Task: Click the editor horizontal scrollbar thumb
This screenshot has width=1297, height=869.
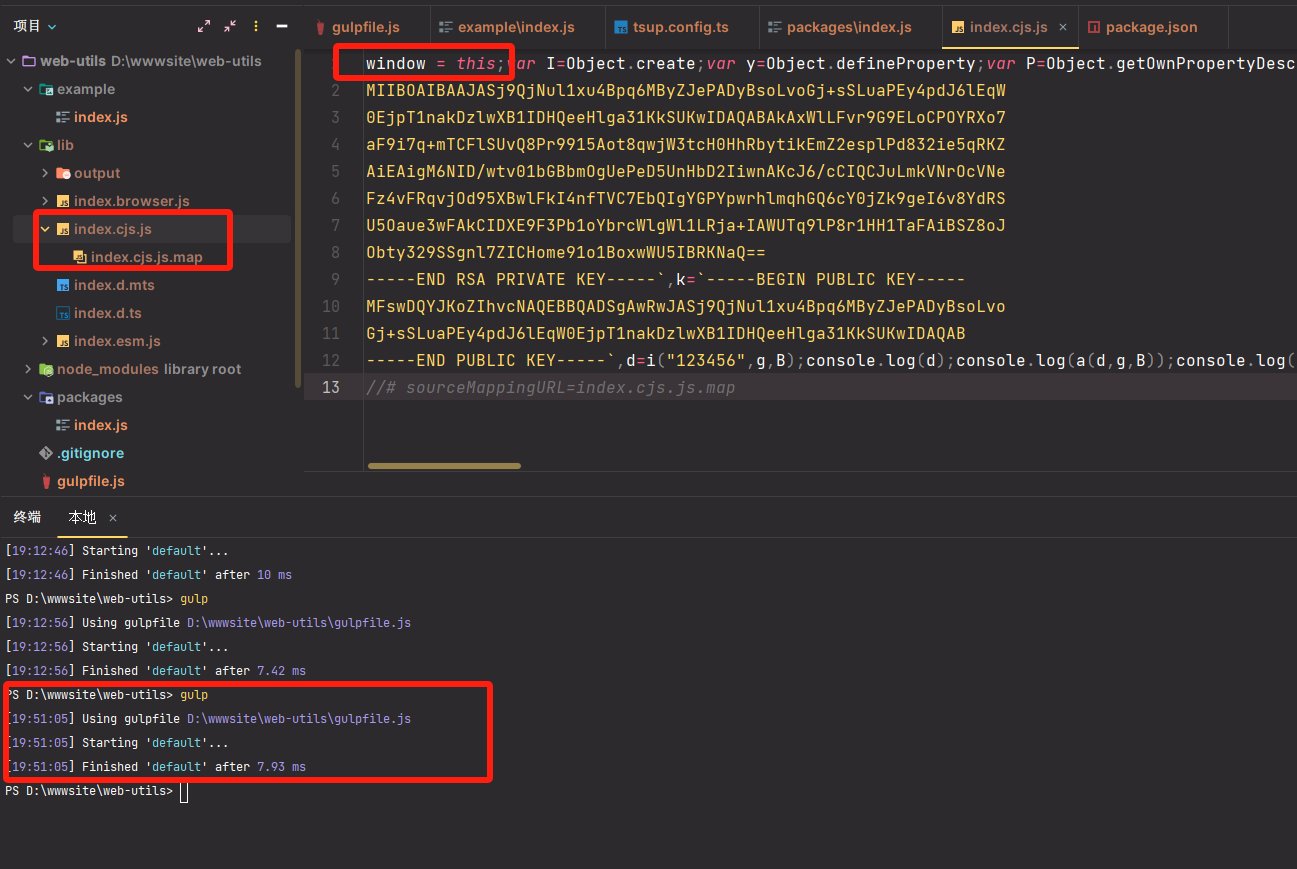Action: point(444,465)
